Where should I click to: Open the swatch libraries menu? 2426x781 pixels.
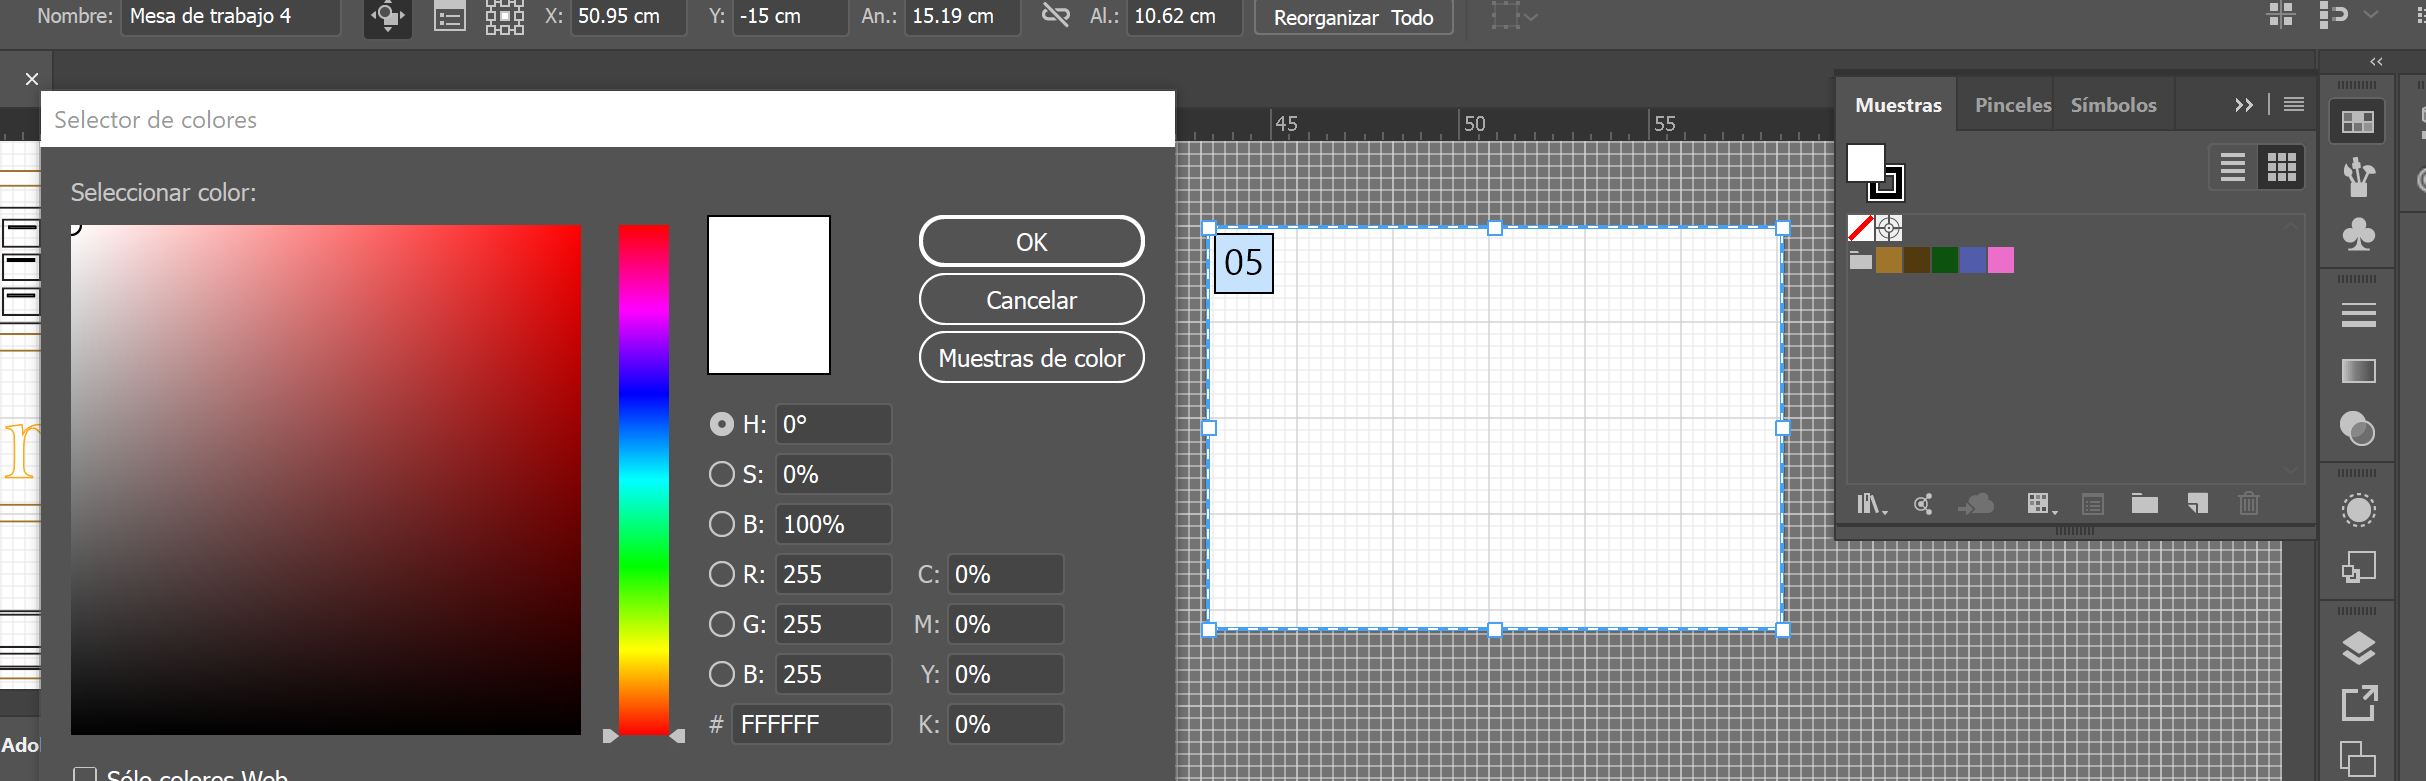click(x=1870, y=504)
